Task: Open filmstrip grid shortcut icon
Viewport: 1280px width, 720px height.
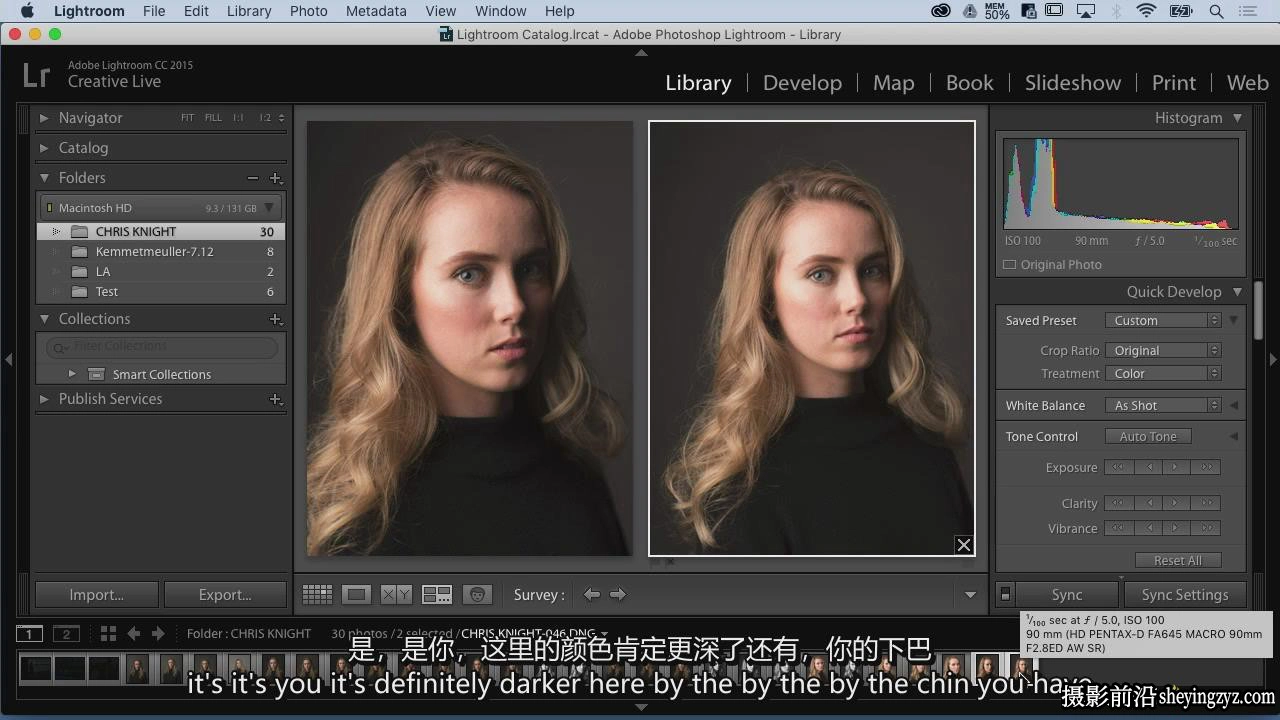Action: [x=108, y=634]
